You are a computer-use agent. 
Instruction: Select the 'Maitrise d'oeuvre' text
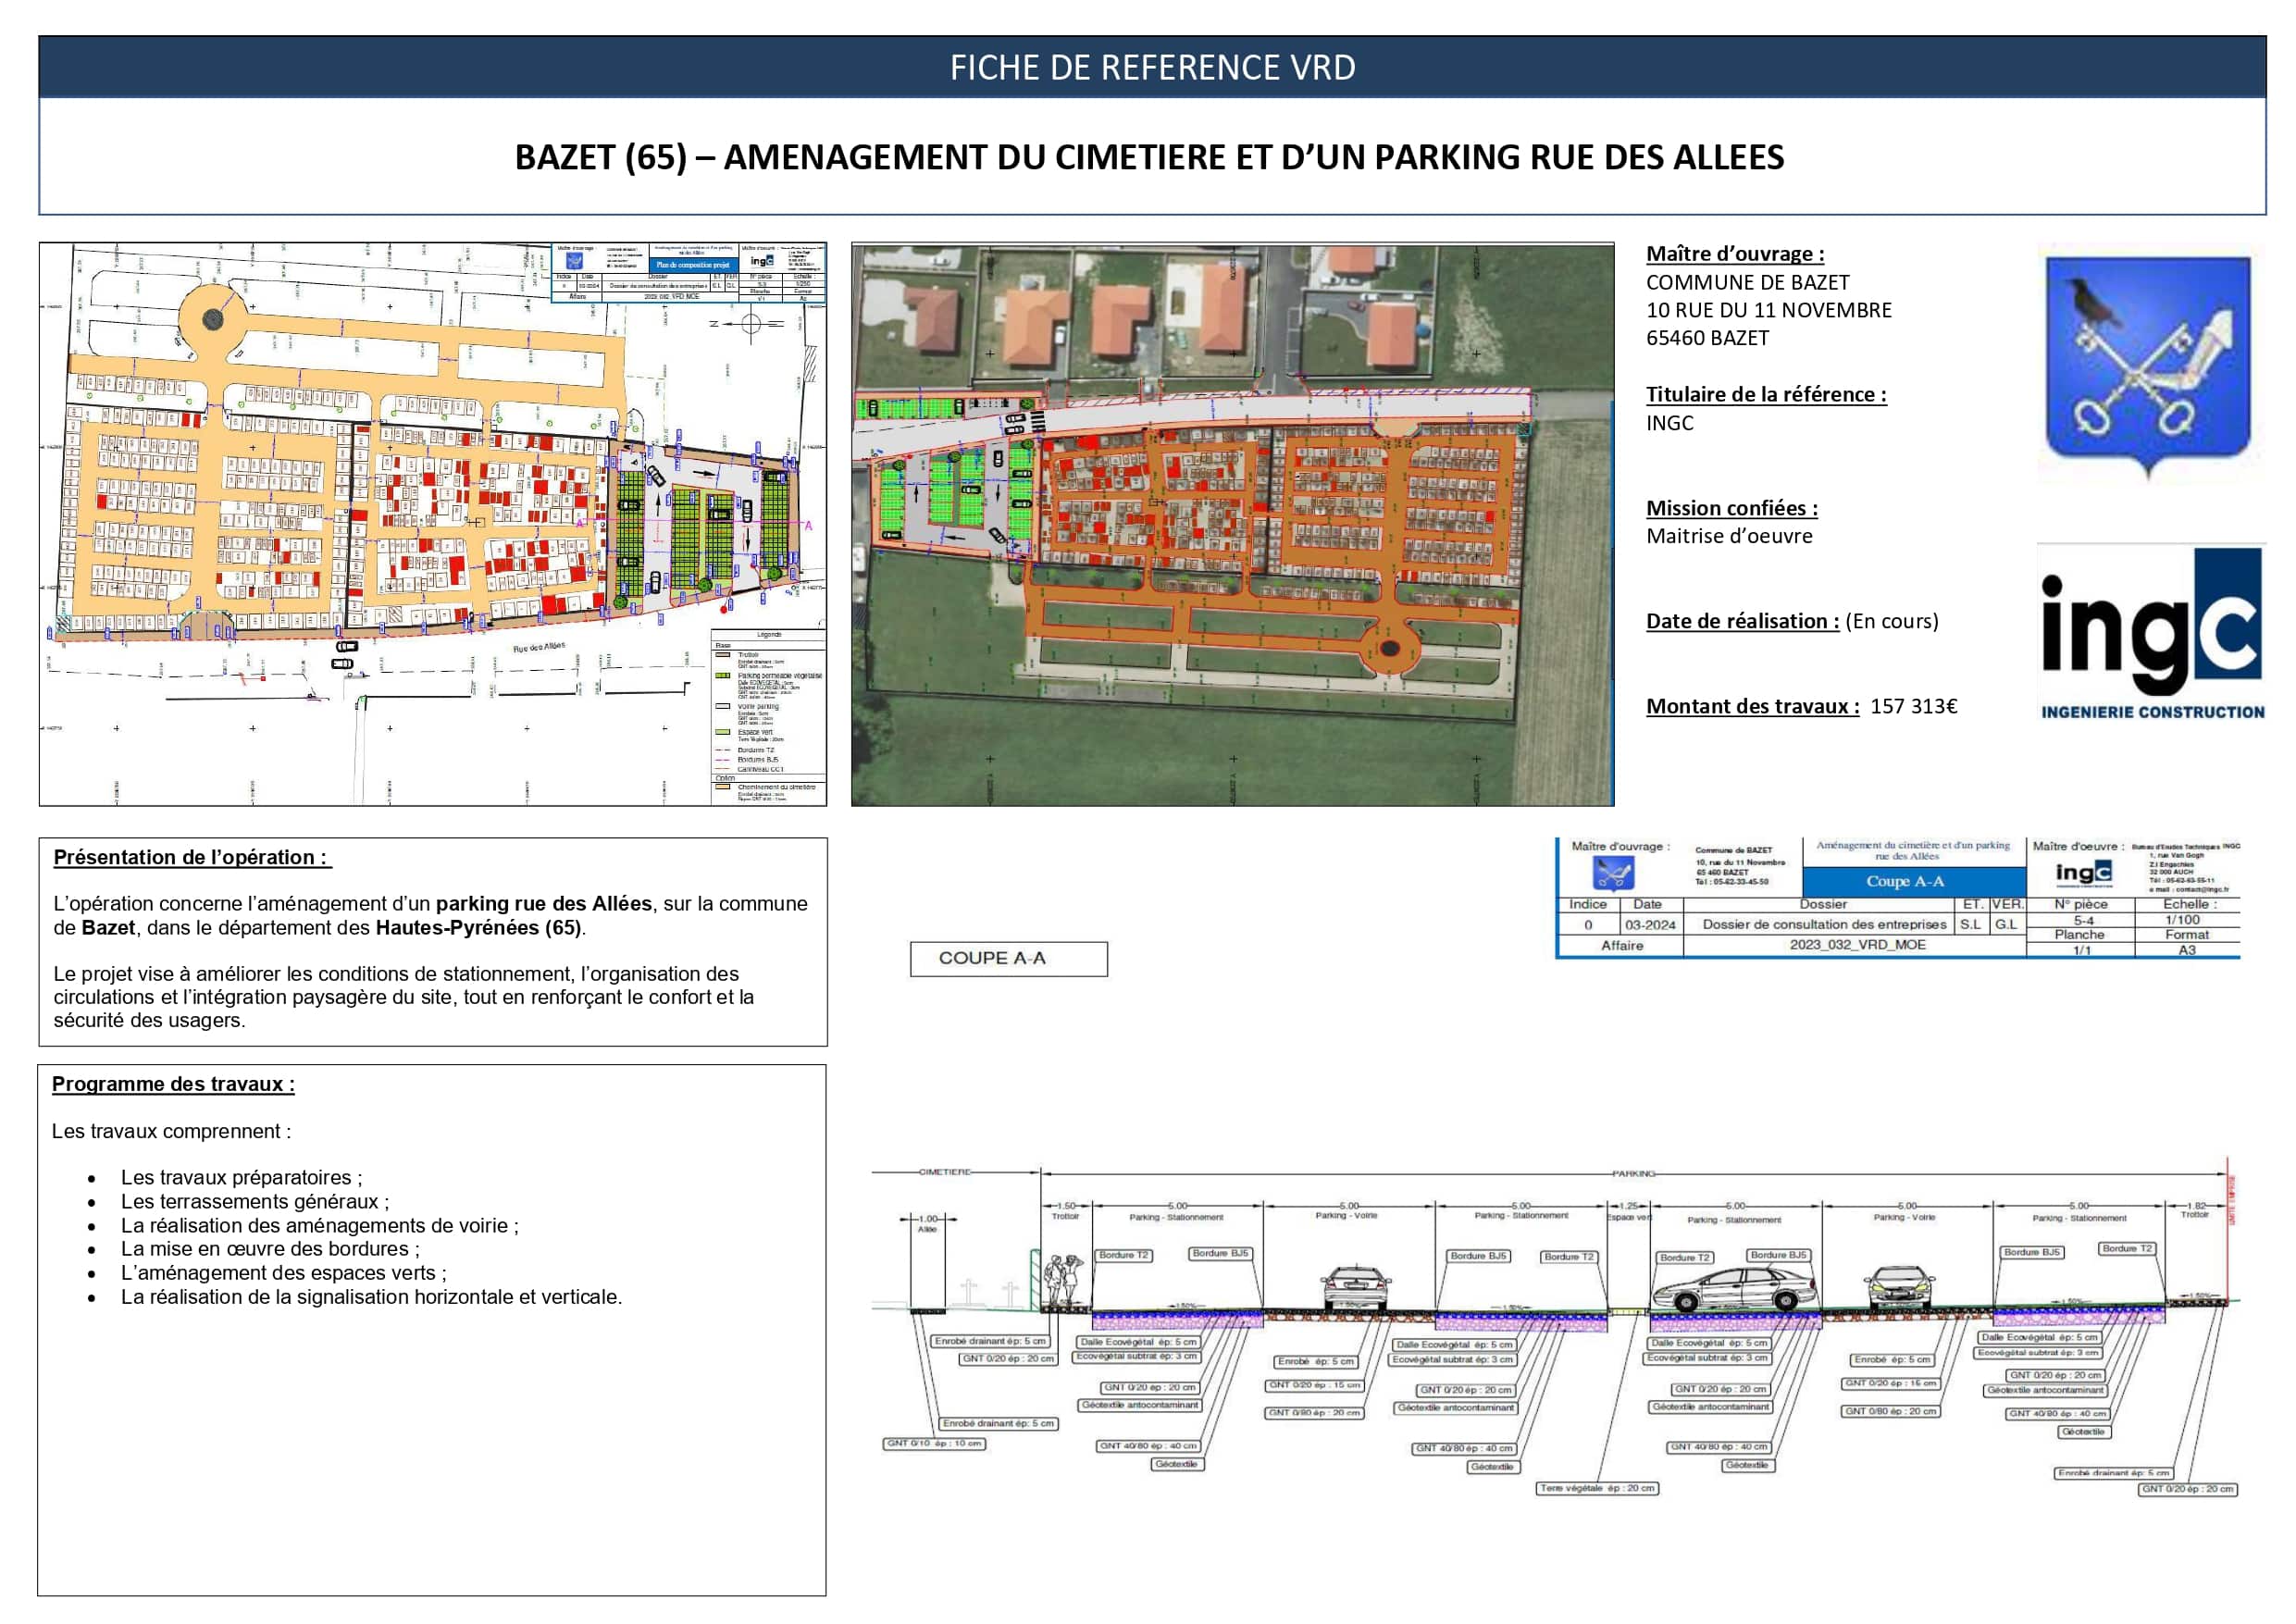pos(1729,536)
